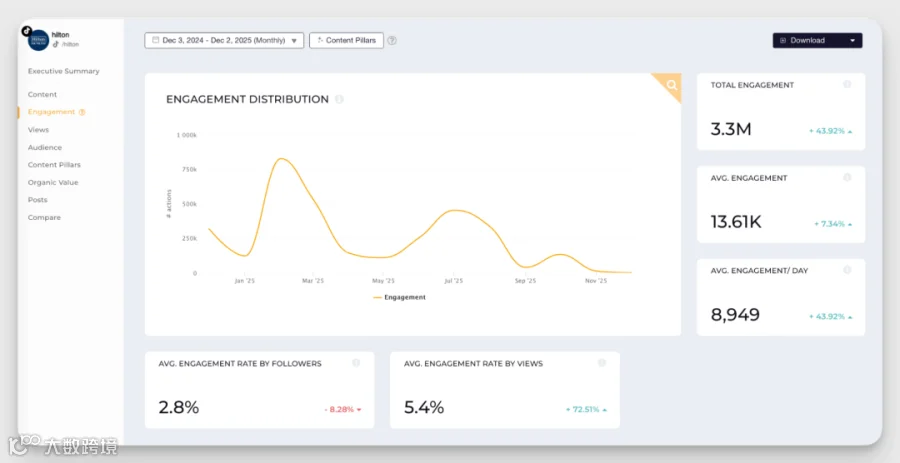Image resolution: width=900 pixels, height=463 pixels.
Task: Click the /hilton handle text
Action: 70,44
